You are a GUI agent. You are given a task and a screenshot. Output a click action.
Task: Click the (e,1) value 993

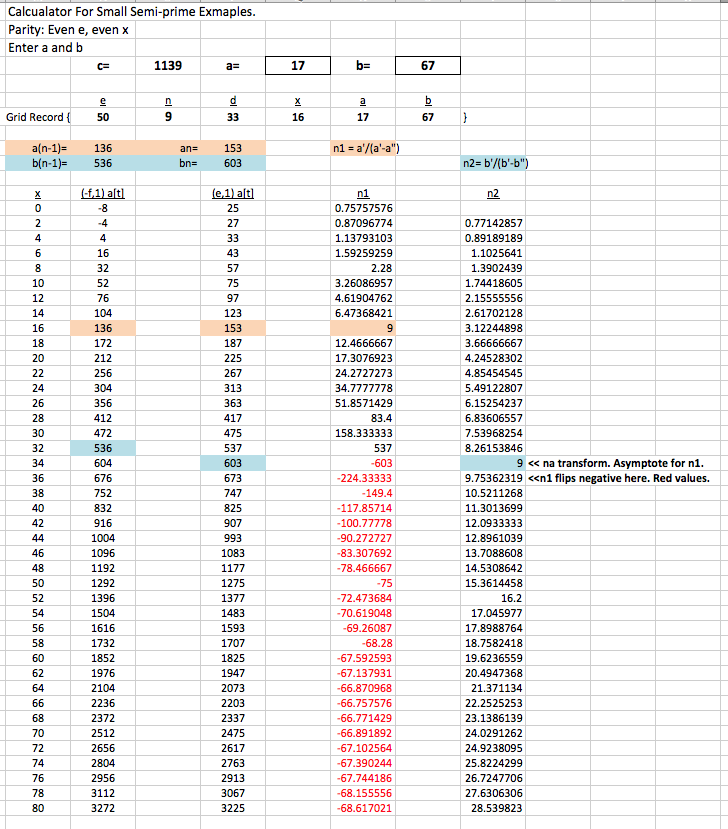point(233,538)
